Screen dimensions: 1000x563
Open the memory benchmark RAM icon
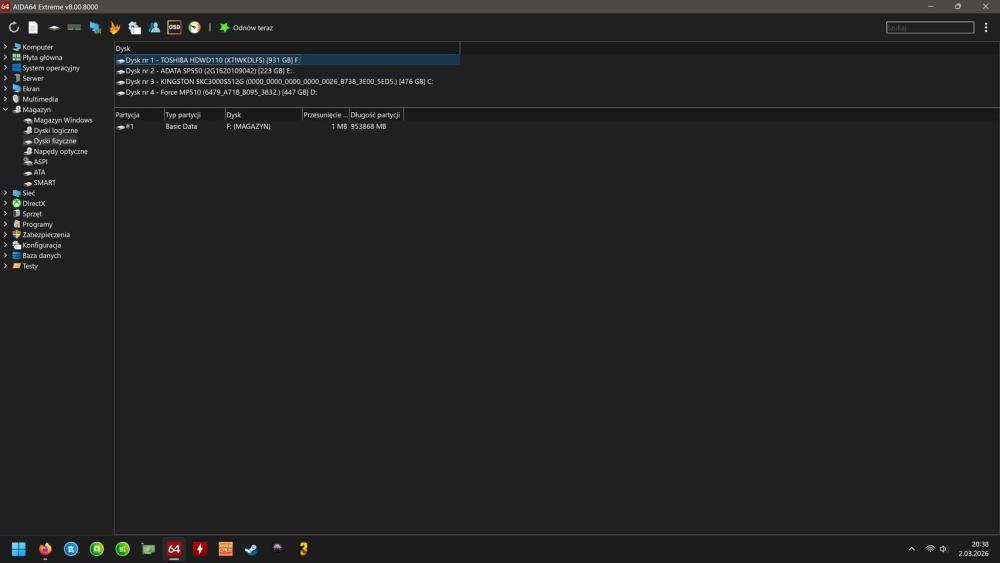point(74,28)
